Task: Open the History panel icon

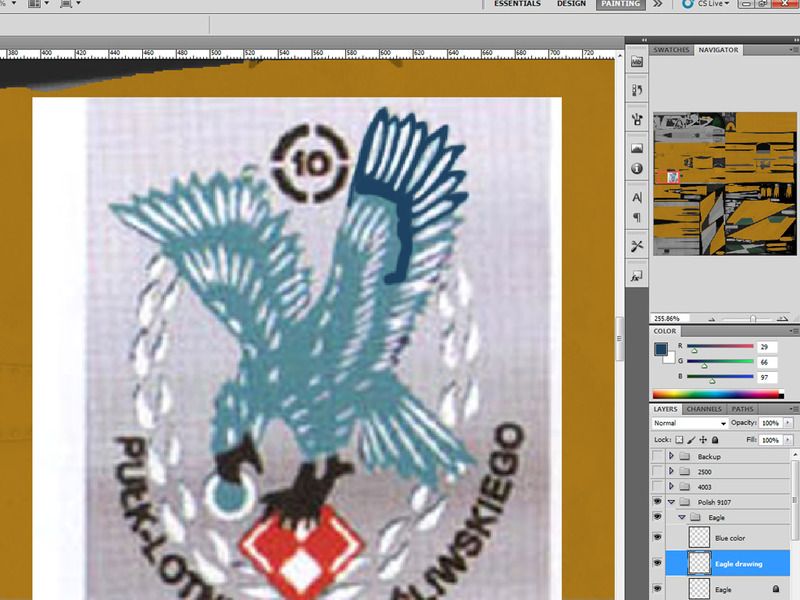Action: [637, 91]
